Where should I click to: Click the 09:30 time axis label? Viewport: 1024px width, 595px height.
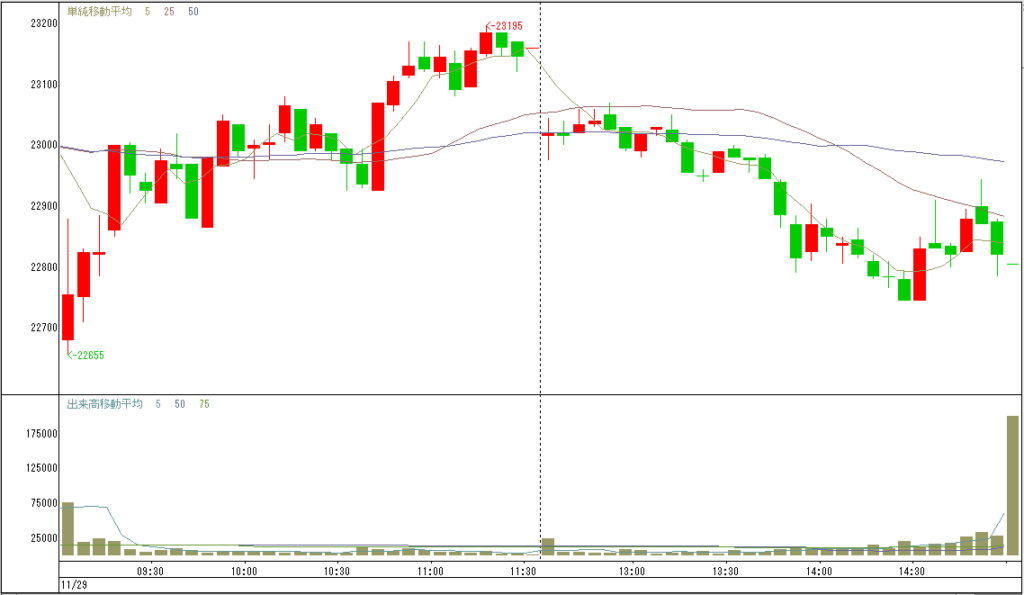tap(150, 571)
